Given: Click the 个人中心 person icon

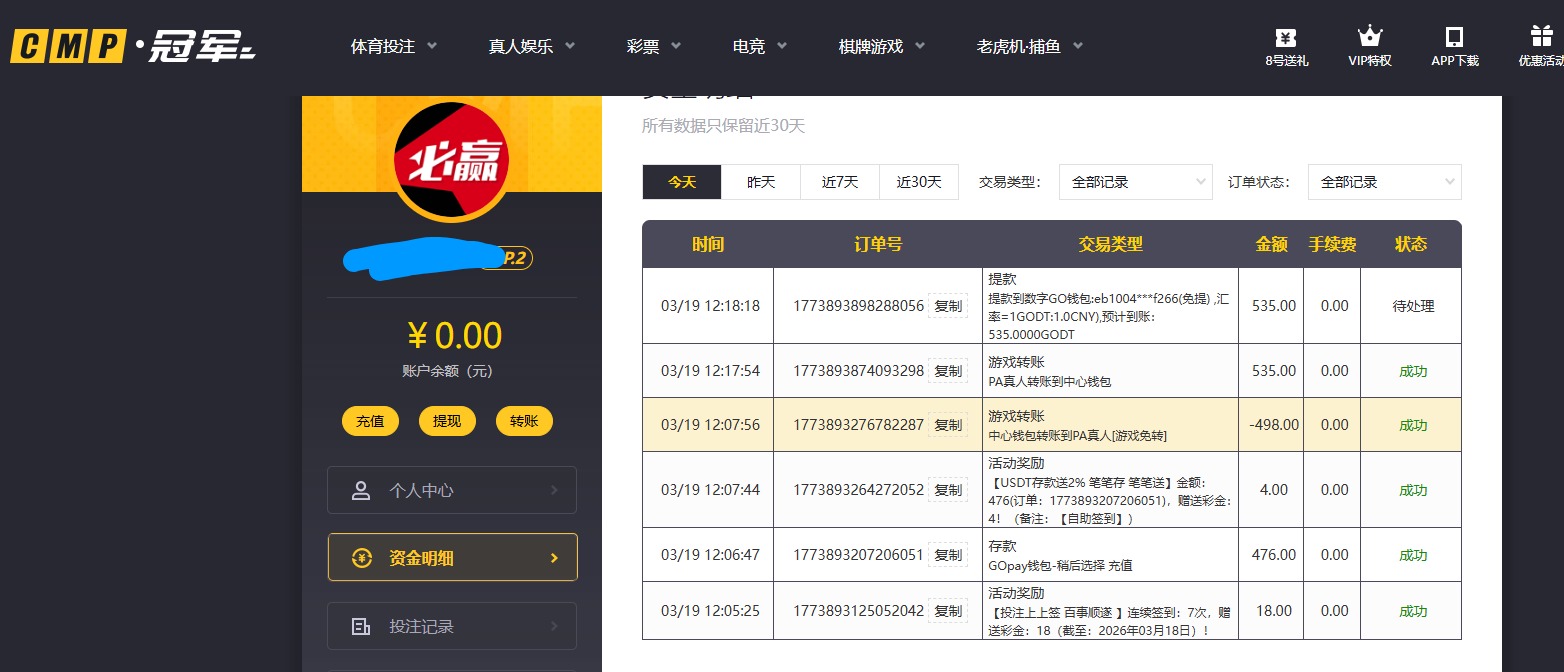Looking at the screenshot, I should 362,489.
